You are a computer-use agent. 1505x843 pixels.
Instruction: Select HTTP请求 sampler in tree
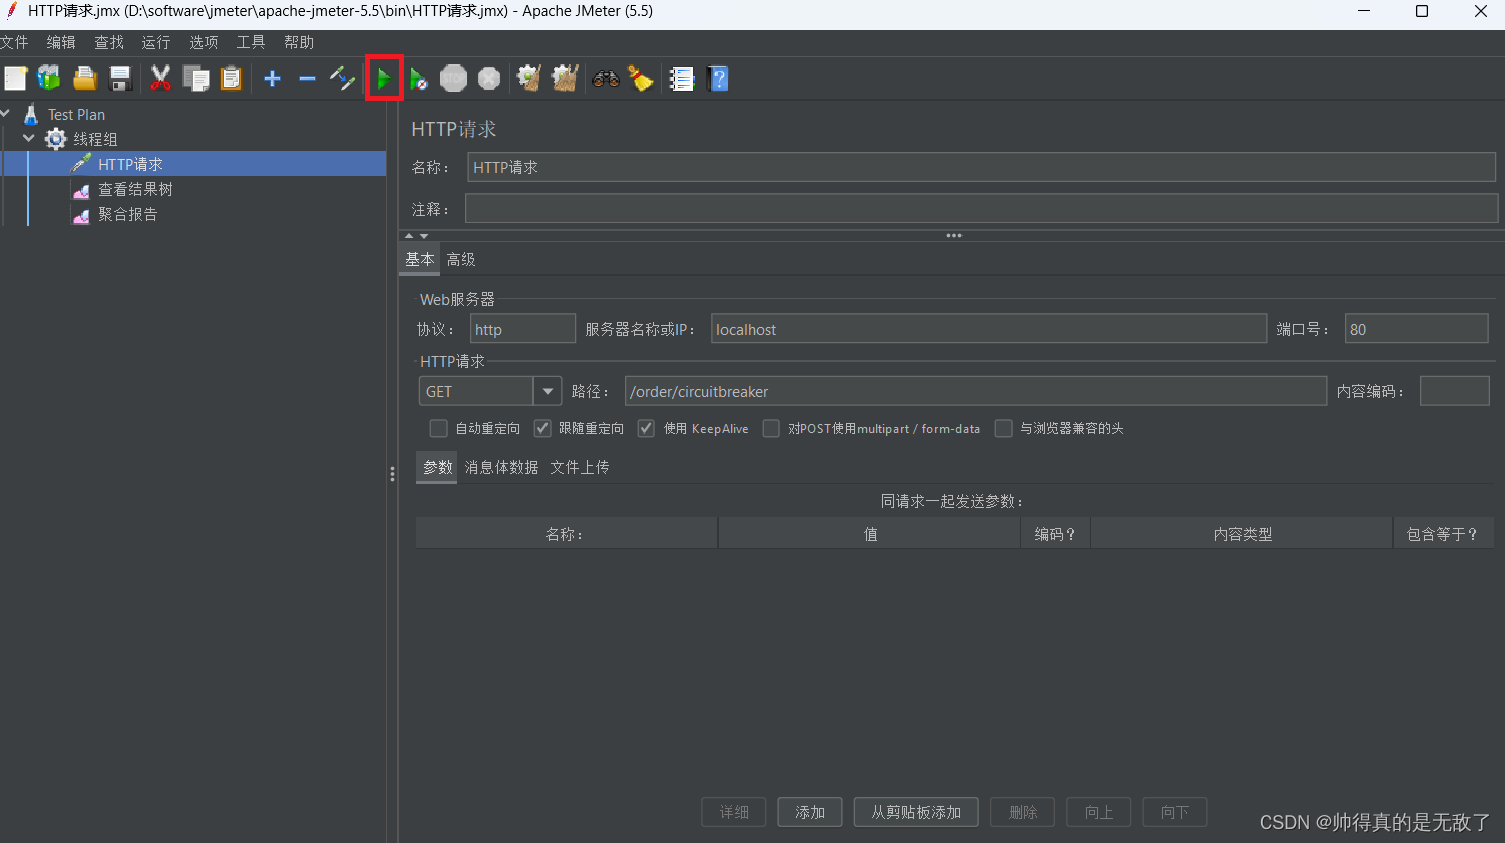pyautogui.click(x=130, y=164)
